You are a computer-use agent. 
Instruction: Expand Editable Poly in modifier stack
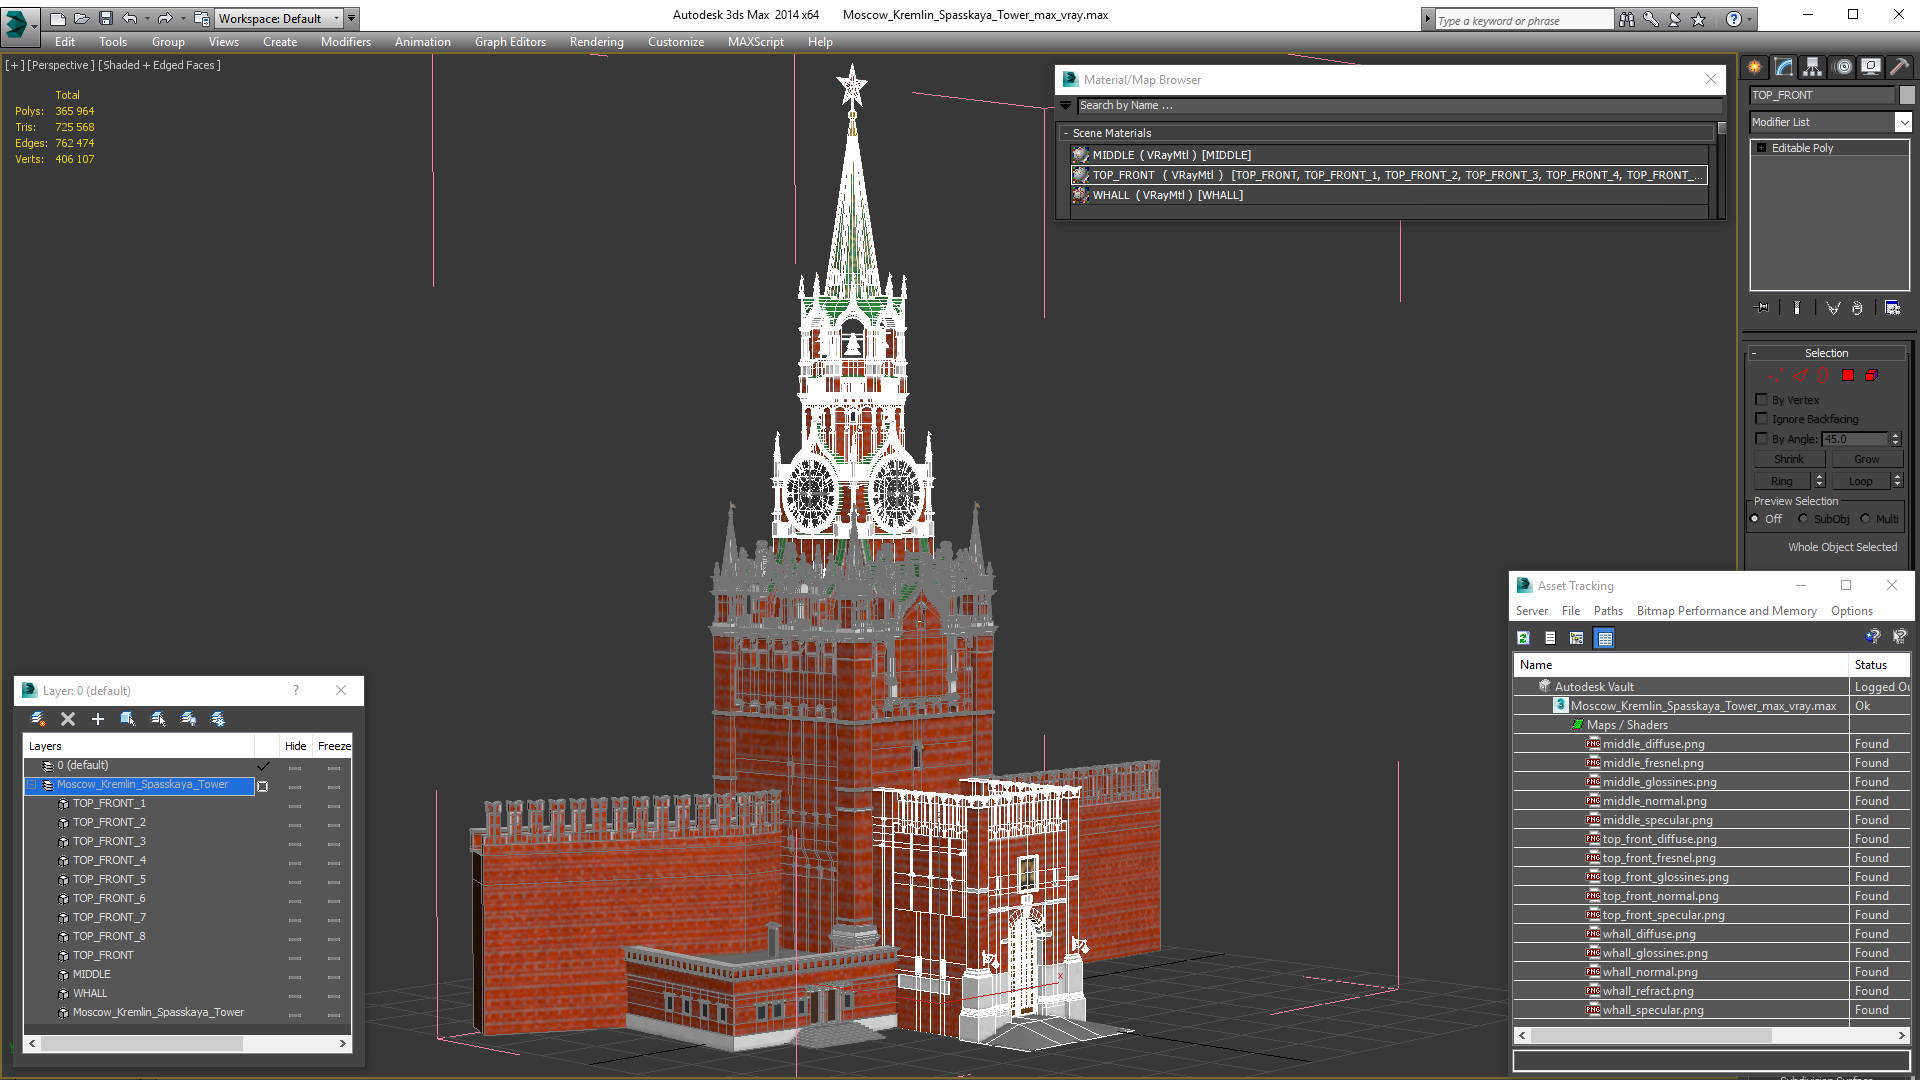pos(1762,148)
